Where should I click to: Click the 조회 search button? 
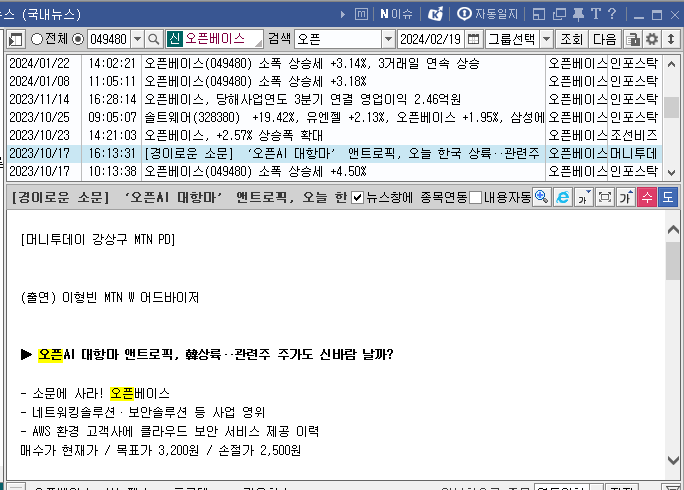[x=571, y=39]
